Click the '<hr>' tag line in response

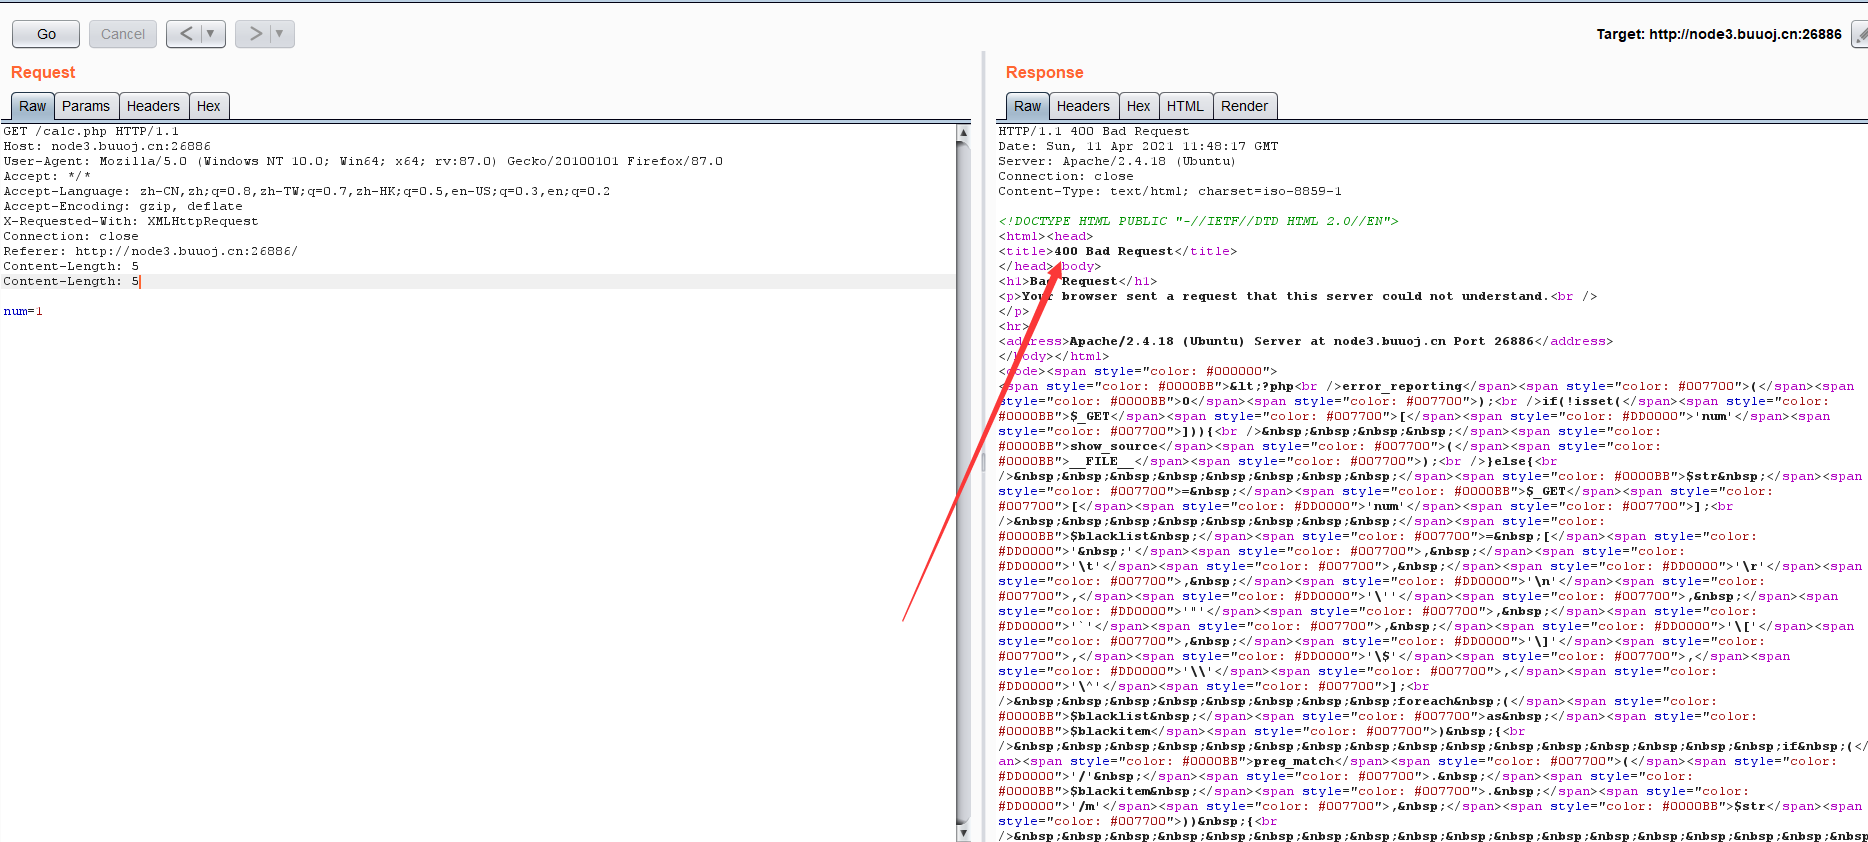click(x=1014, y=326)
